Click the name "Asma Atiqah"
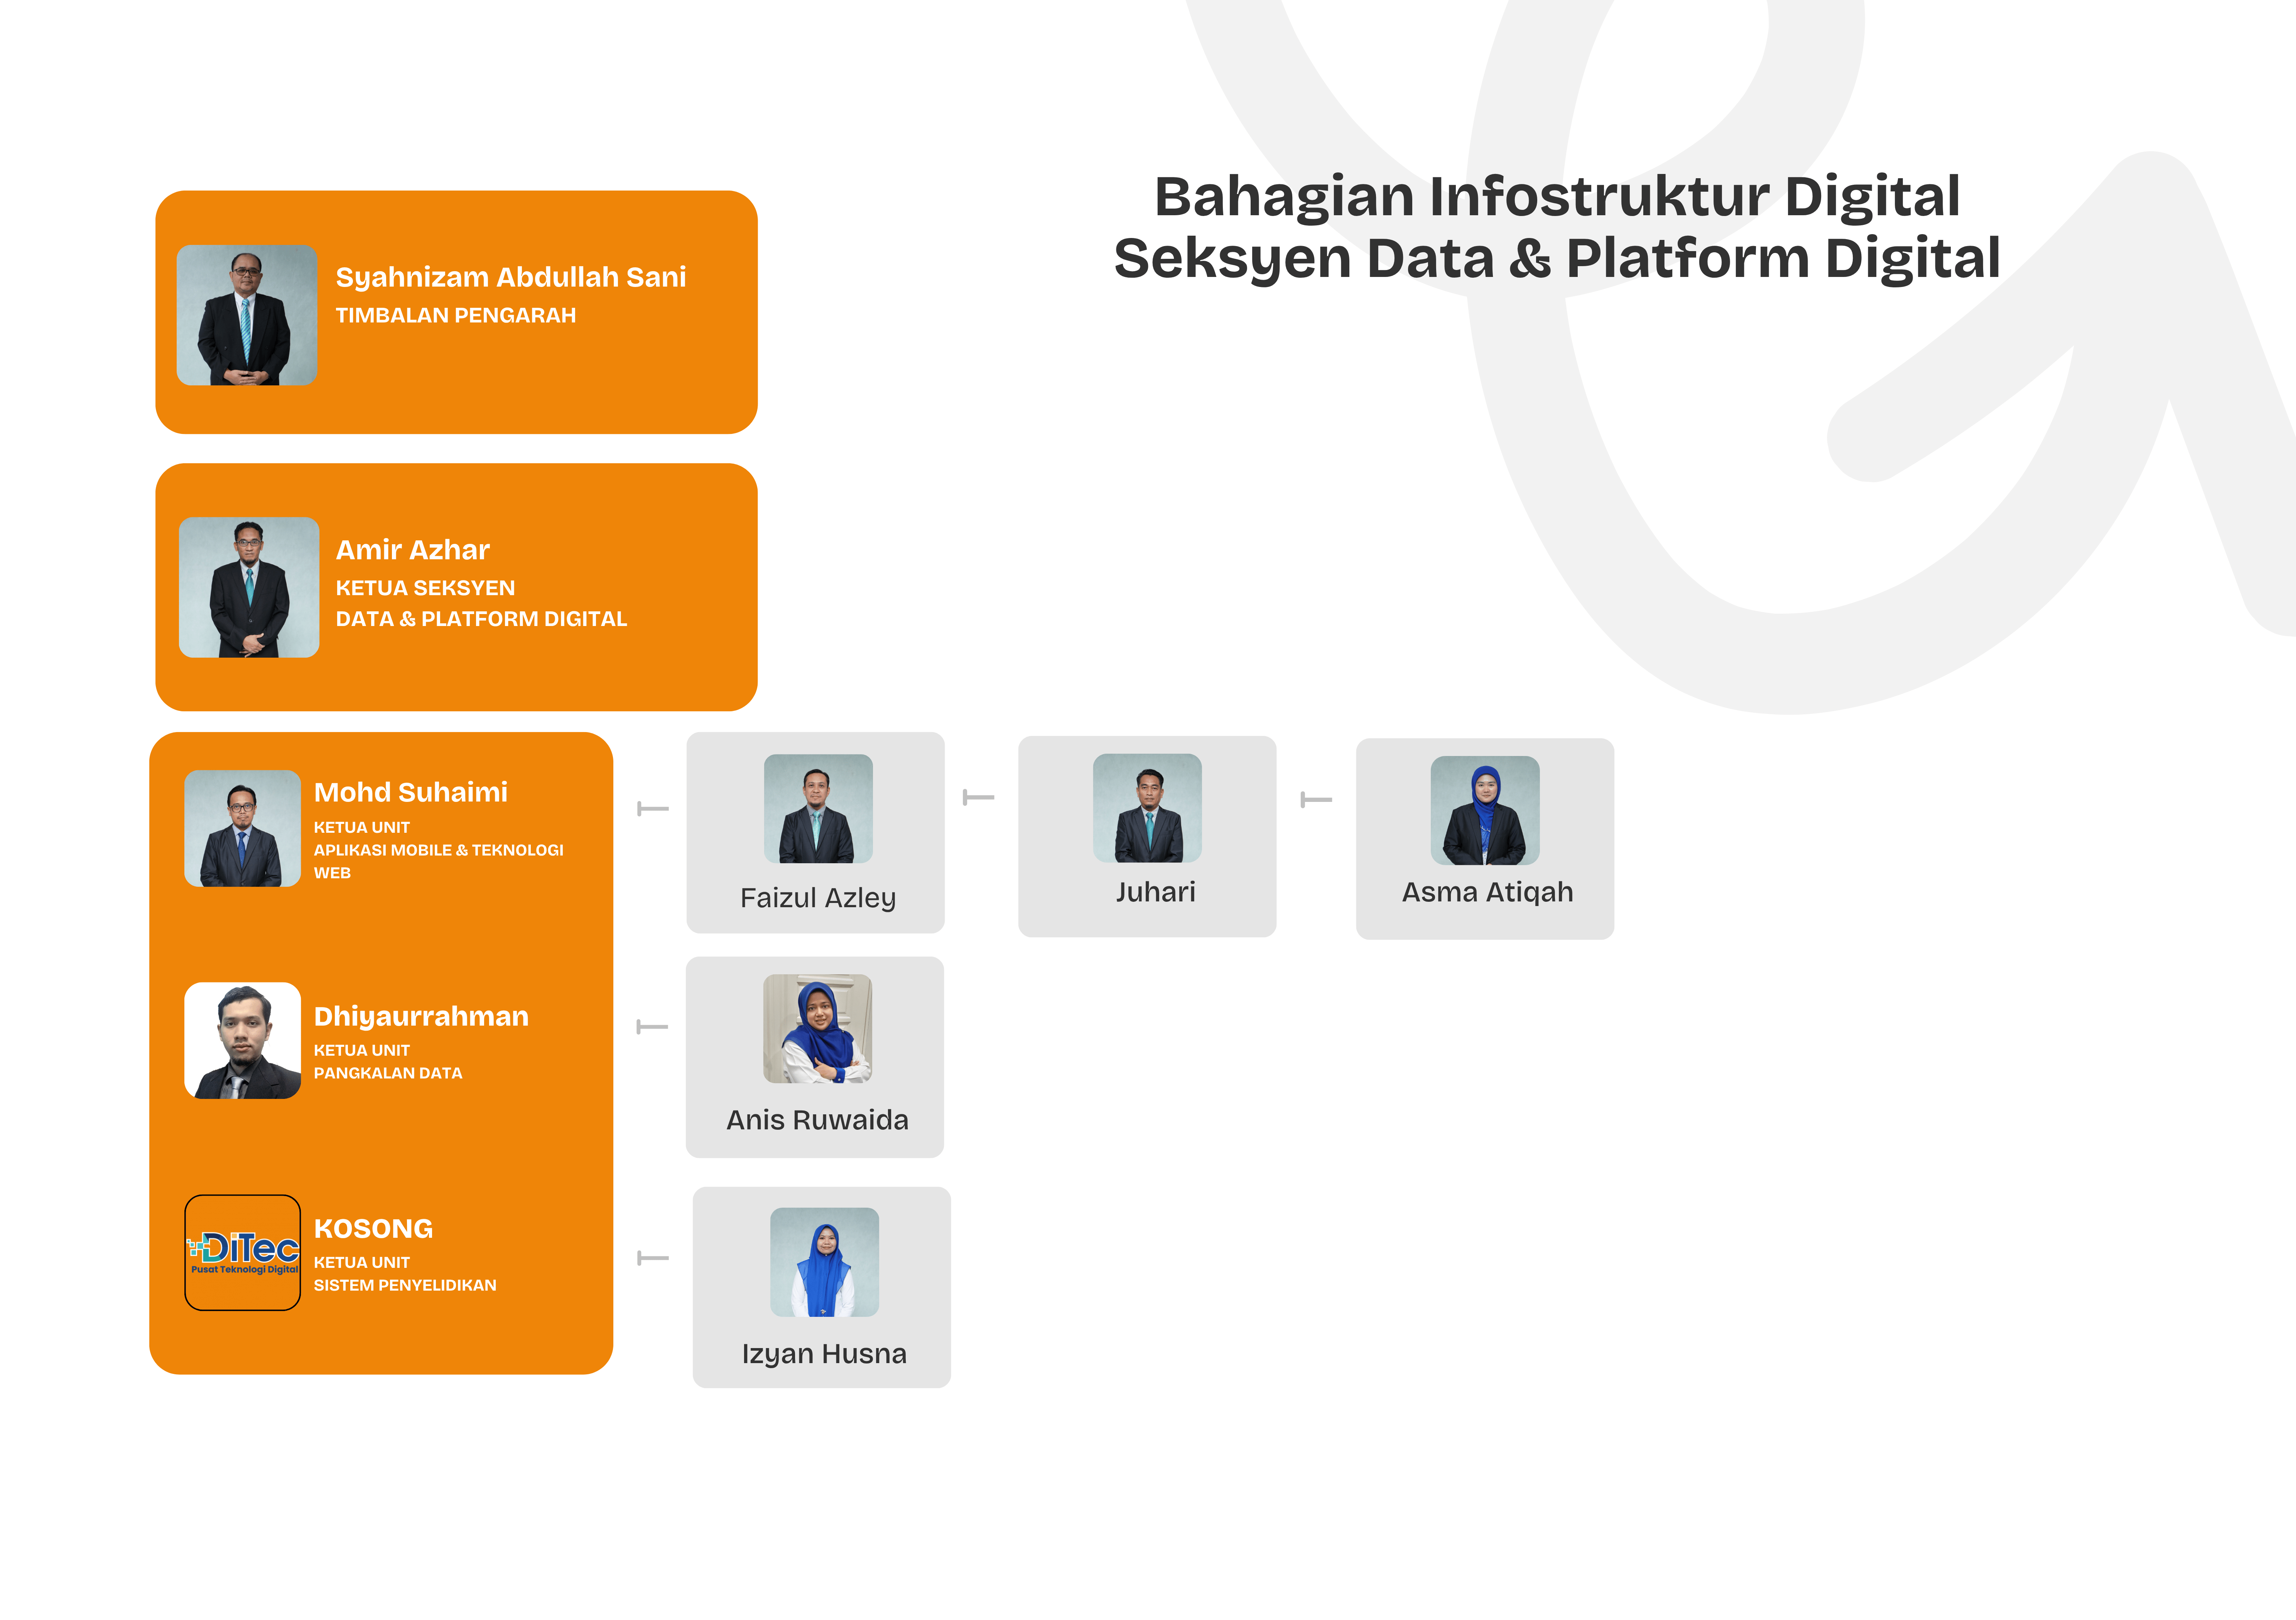Screen dimensions: 2296x1620 tap(1488, 893)
